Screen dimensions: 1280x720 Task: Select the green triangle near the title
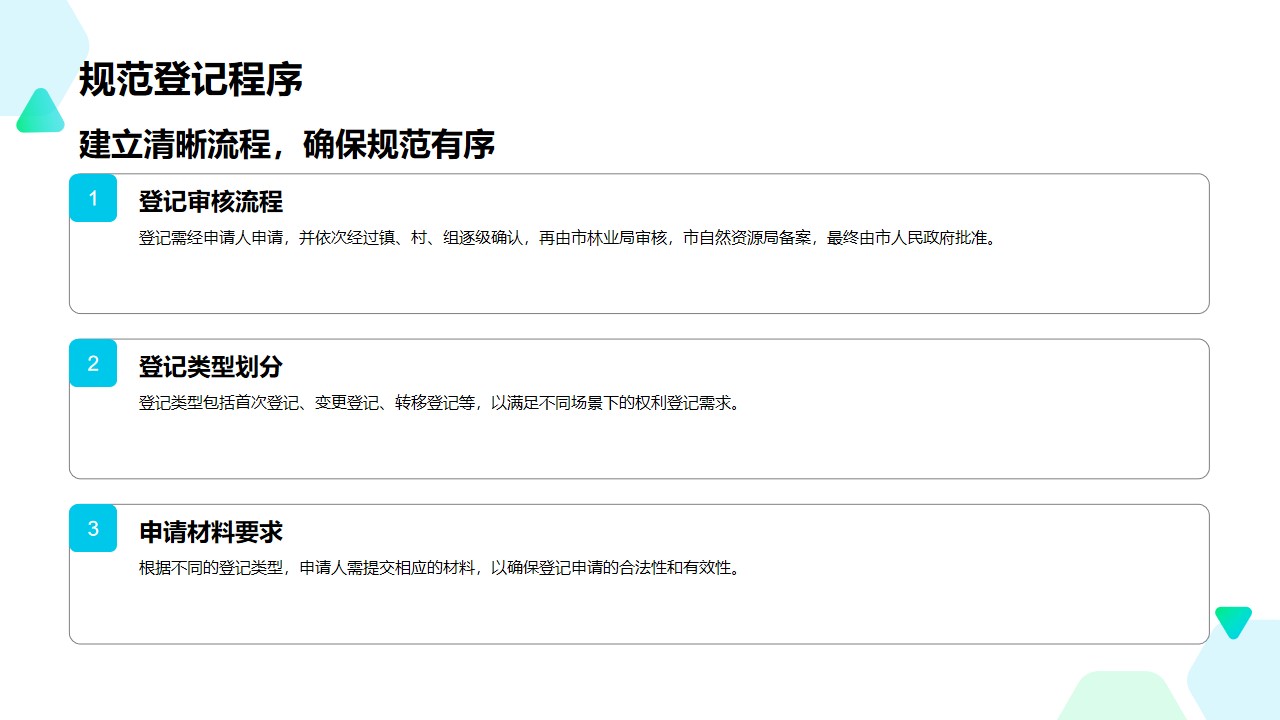40,114
